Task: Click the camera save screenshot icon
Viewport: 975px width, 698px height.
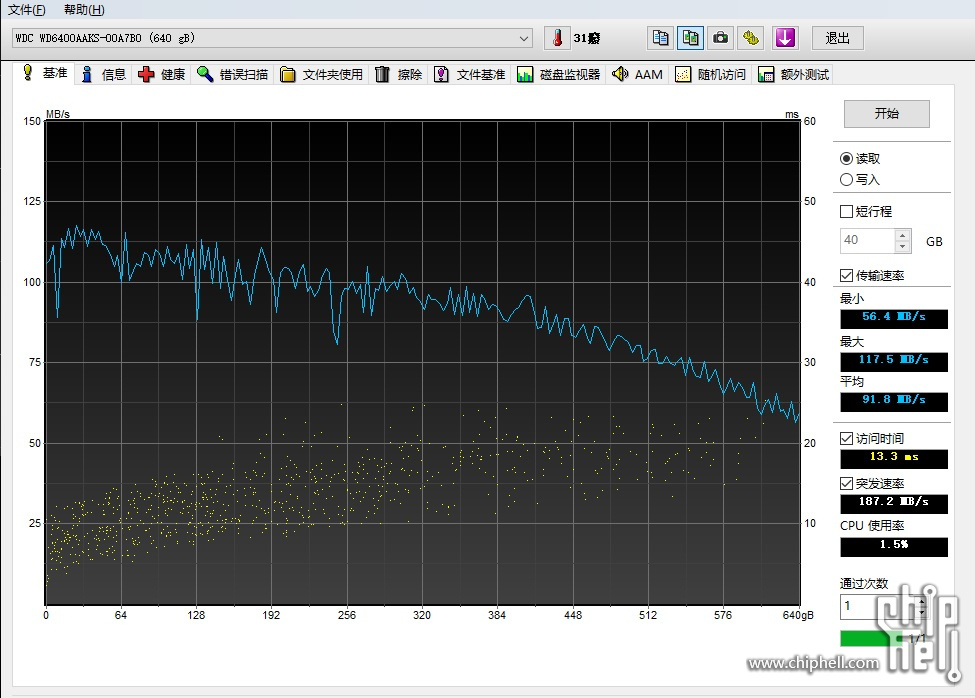Action: click(x=720, y=38)
